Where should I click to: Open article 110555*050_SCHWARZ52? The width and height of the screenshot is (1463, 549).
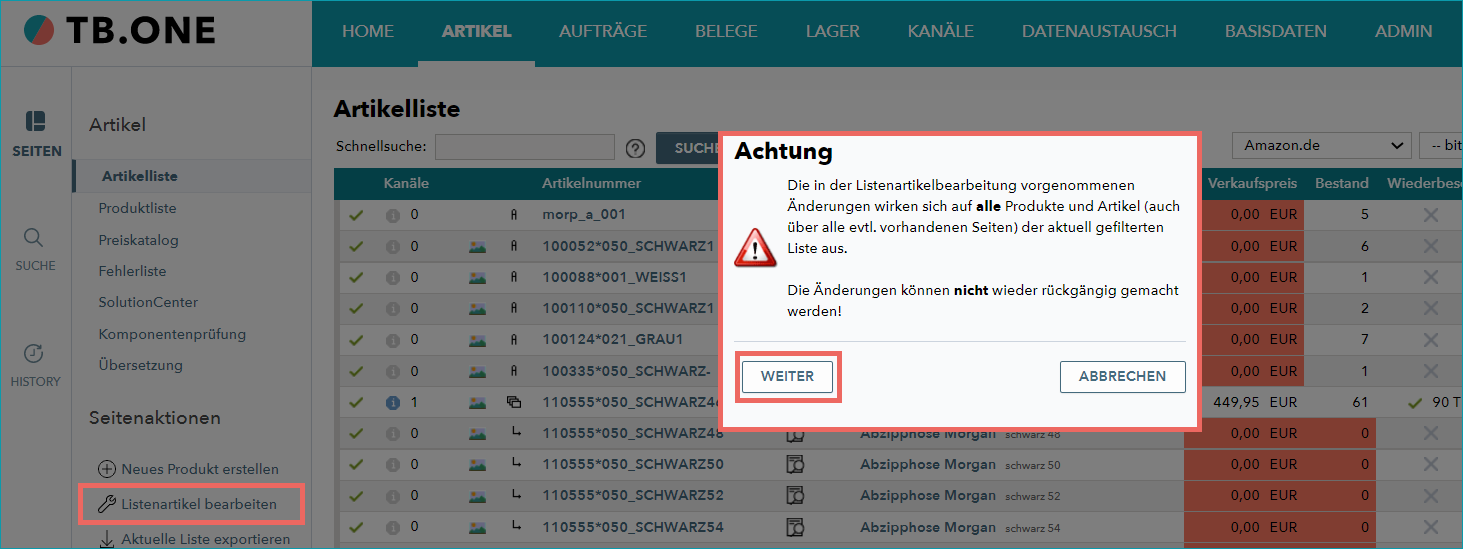coord(633,496)
